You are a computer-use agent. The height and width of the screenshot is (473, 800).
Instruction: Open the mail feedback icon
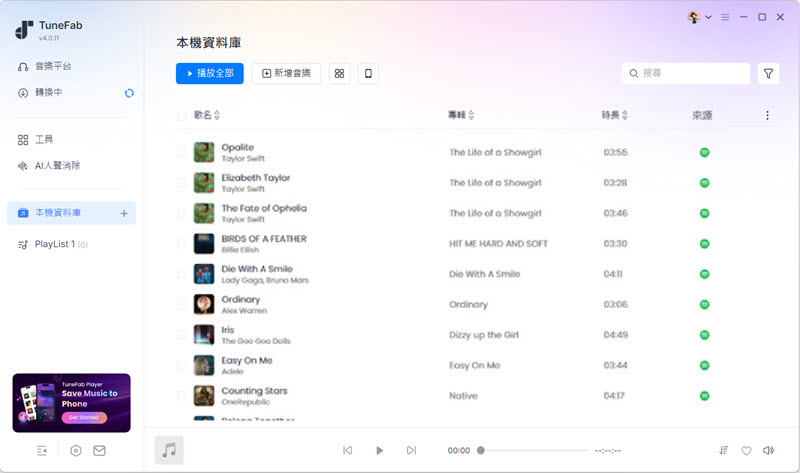tap(99, 451)
